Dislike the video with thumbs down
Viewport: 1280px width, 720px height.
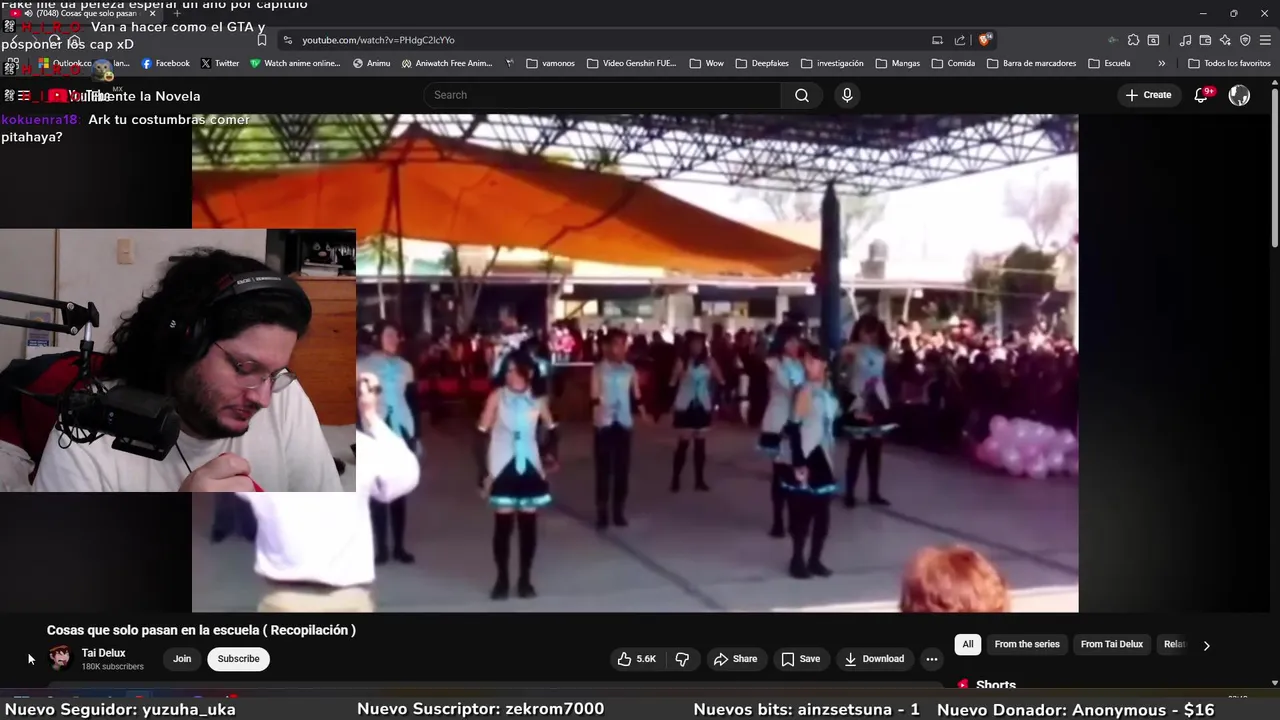(x=682, y=659)
